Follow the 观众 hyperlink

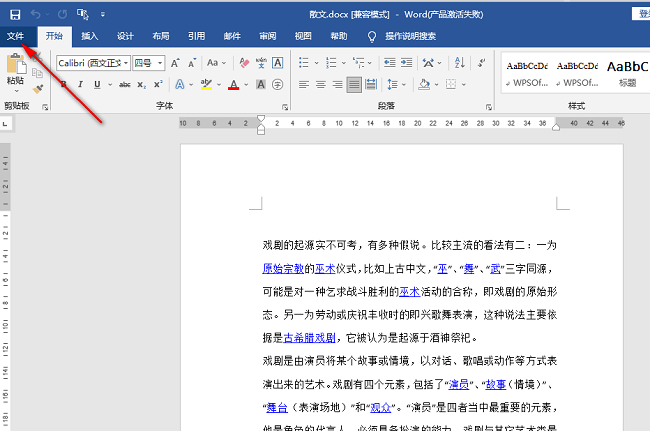point(381,407)
